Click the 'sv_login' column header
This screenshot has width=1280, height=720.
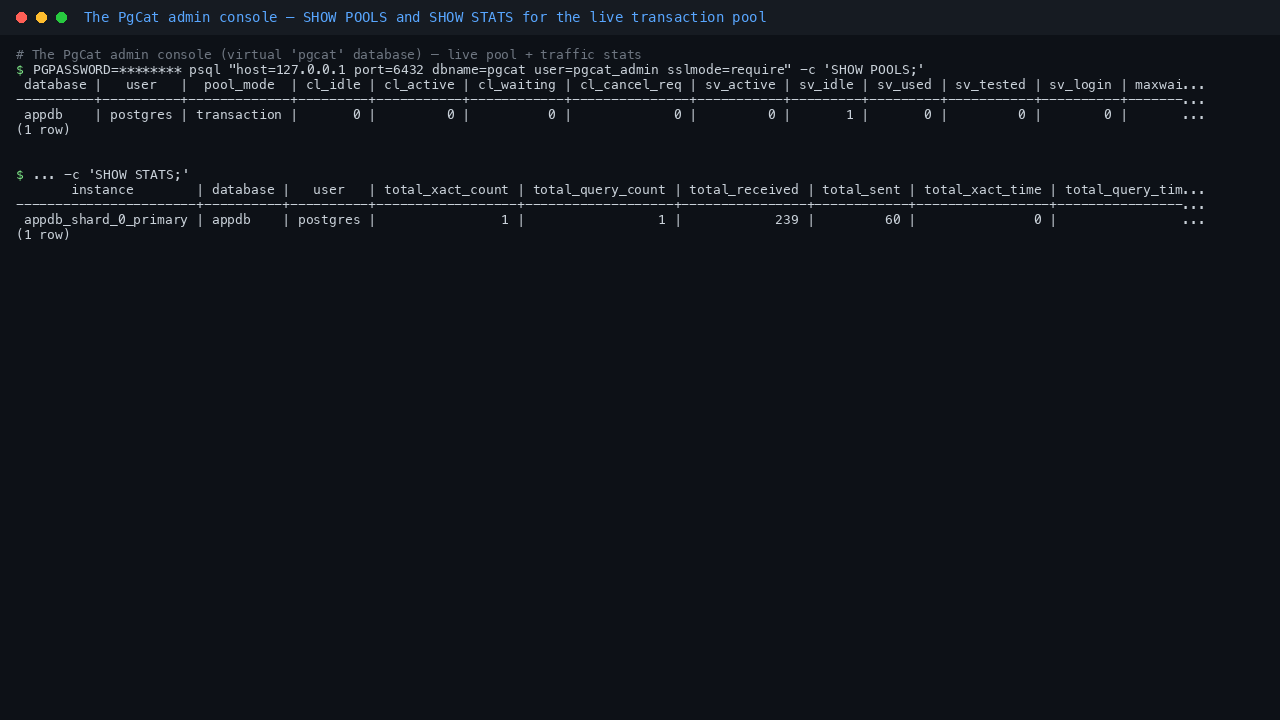click(1080, 84)
